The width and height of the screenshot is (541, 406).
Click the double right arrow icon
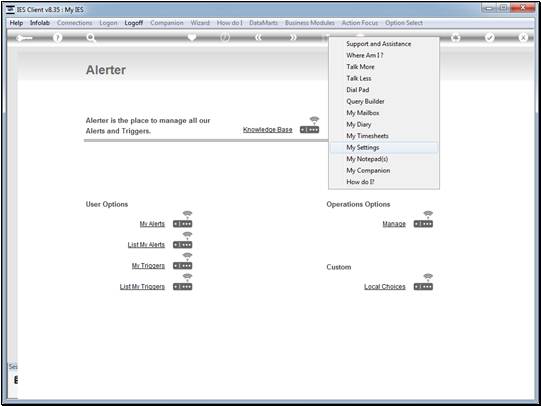(293, 37)
